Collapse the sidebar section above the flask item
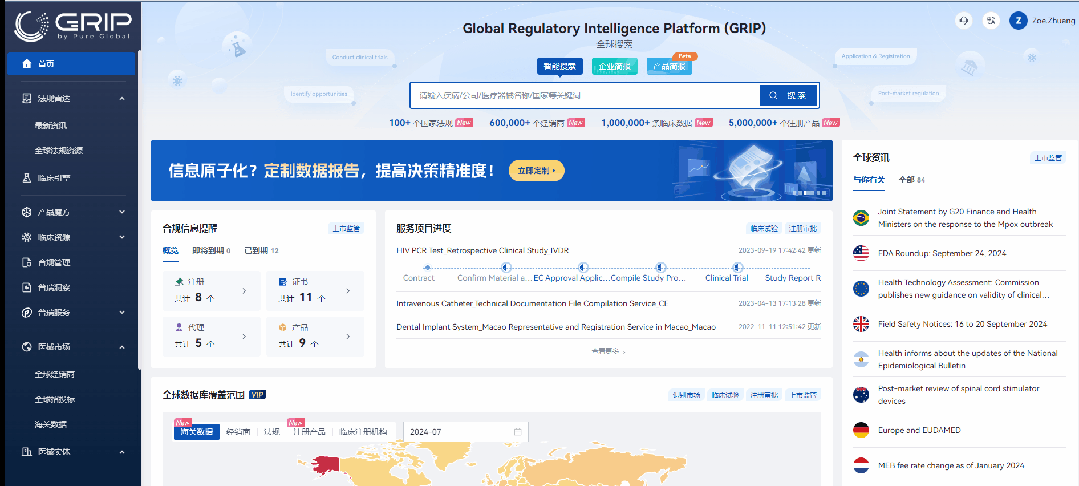The image size is (1079, 486). [122, 98]
